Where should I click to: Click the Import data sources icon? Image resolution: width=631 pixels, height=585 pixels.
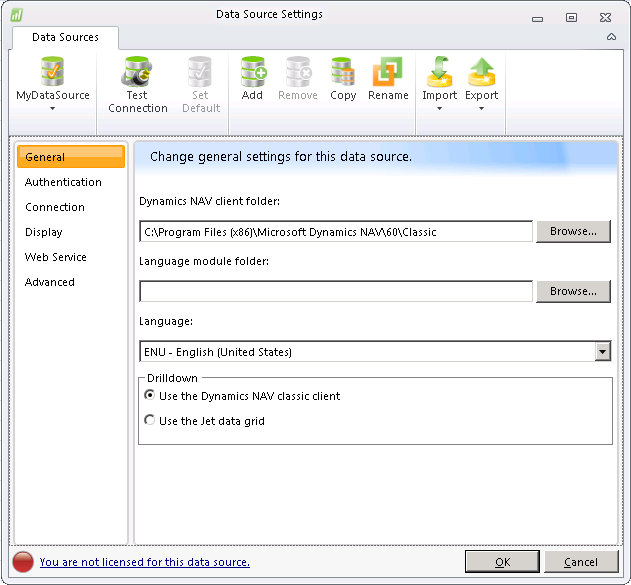point(439,72)
